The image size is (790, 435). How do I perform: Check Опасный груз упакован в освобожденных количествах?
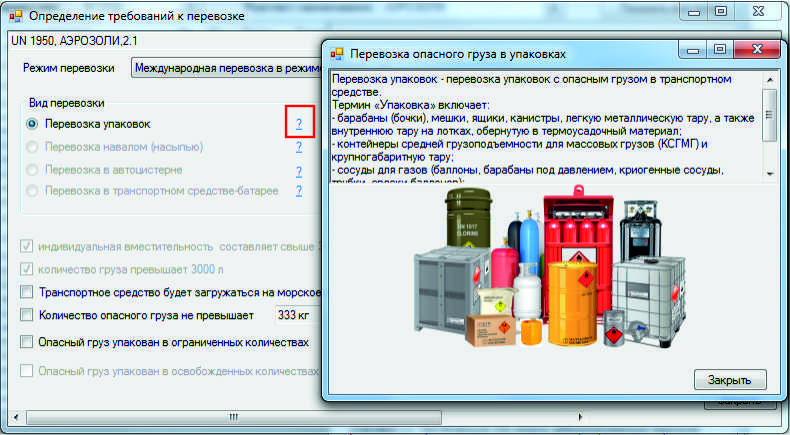coord(26,371)
